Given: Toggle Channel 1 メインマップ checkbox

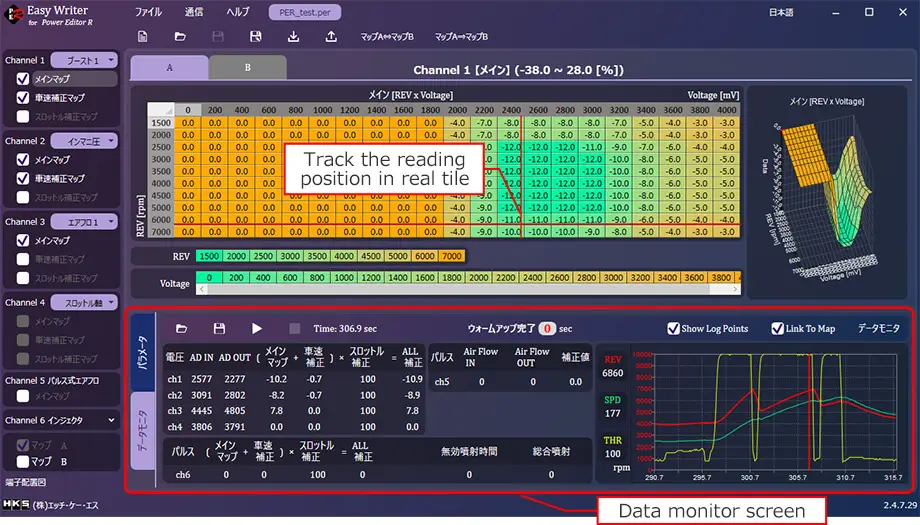Looking at the screenshot, I should (x=23, y=79).
